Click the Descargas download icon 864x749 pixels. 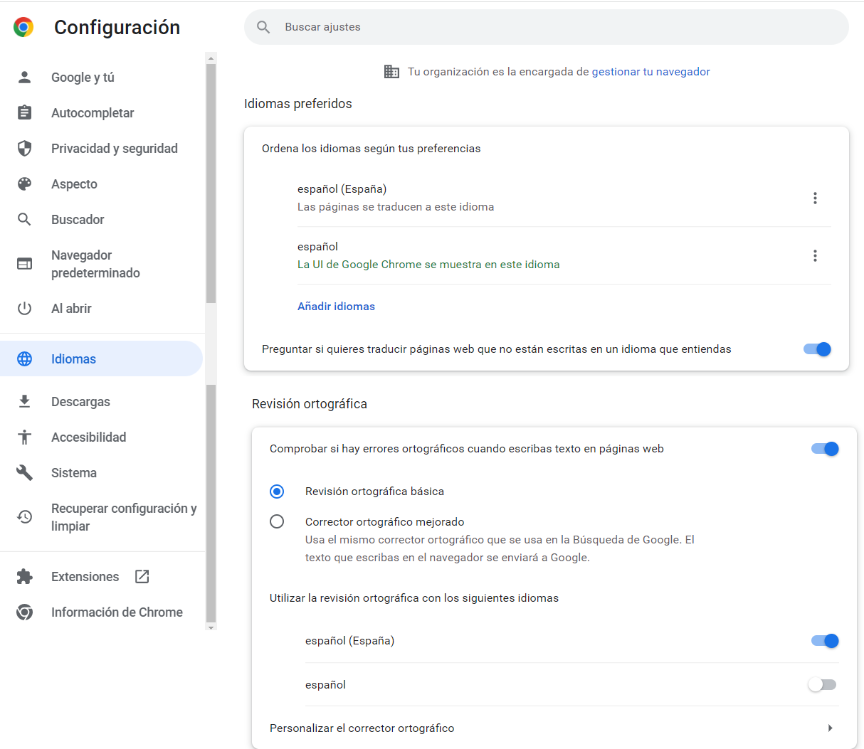point(25,401)
